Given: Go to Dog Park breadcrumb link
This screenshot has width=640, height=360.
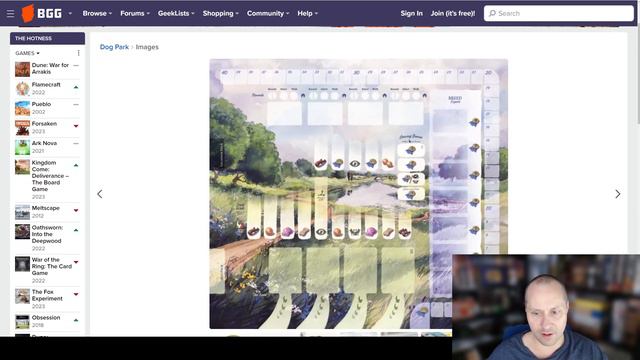Looking at the screenshot, I should tap(114, 47).
